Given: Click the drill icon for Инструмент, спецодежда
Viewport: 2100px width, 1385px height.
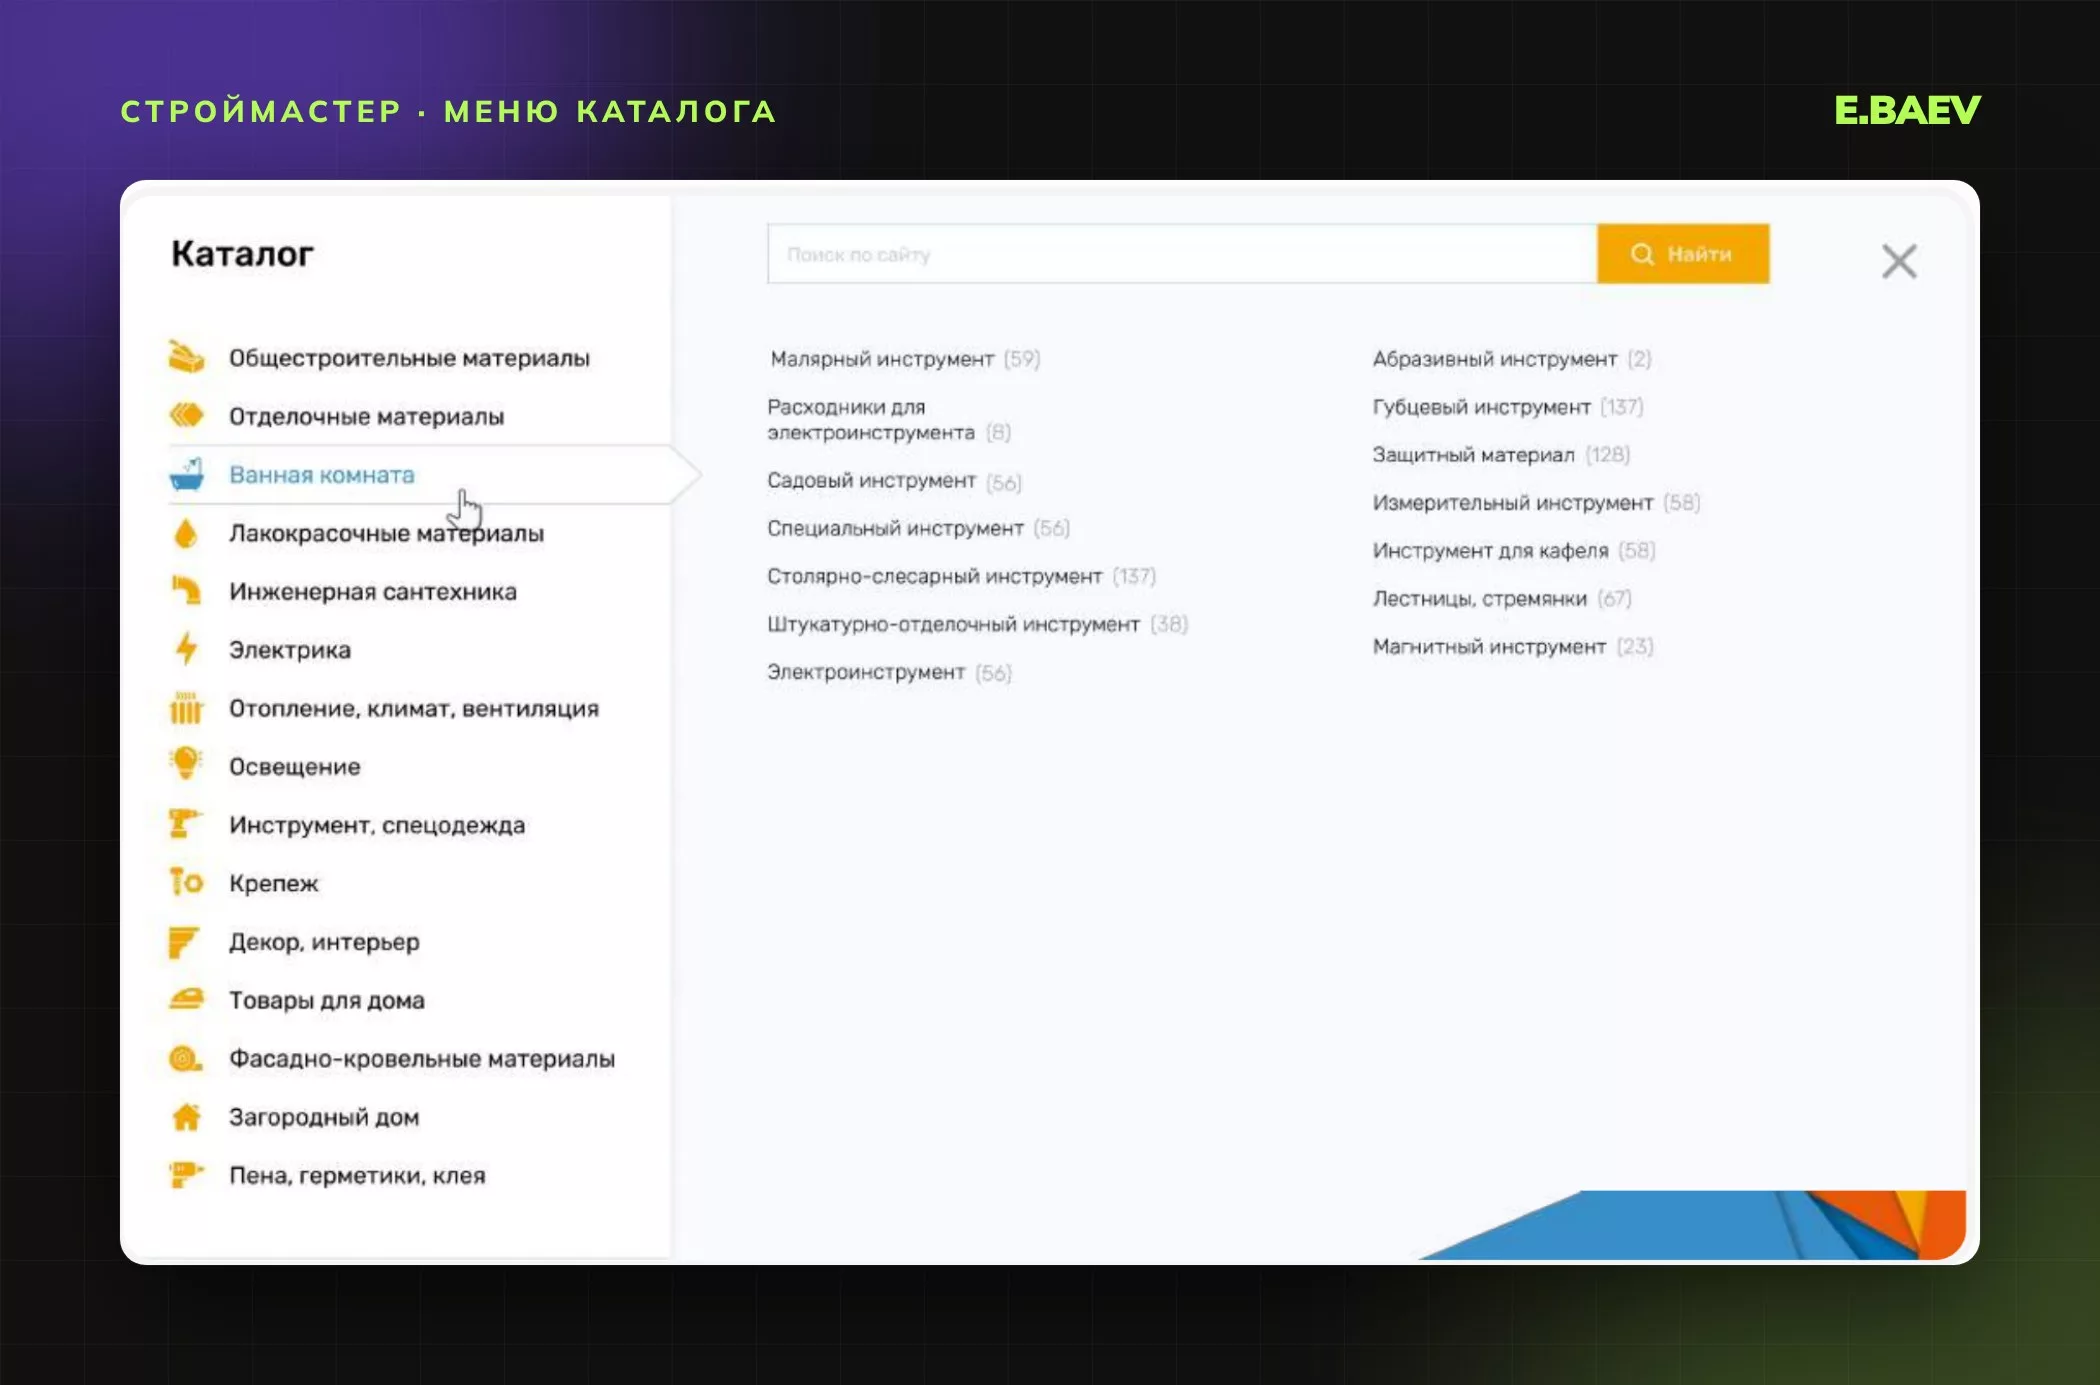Looking at the screenshot, I should point(186,824).
